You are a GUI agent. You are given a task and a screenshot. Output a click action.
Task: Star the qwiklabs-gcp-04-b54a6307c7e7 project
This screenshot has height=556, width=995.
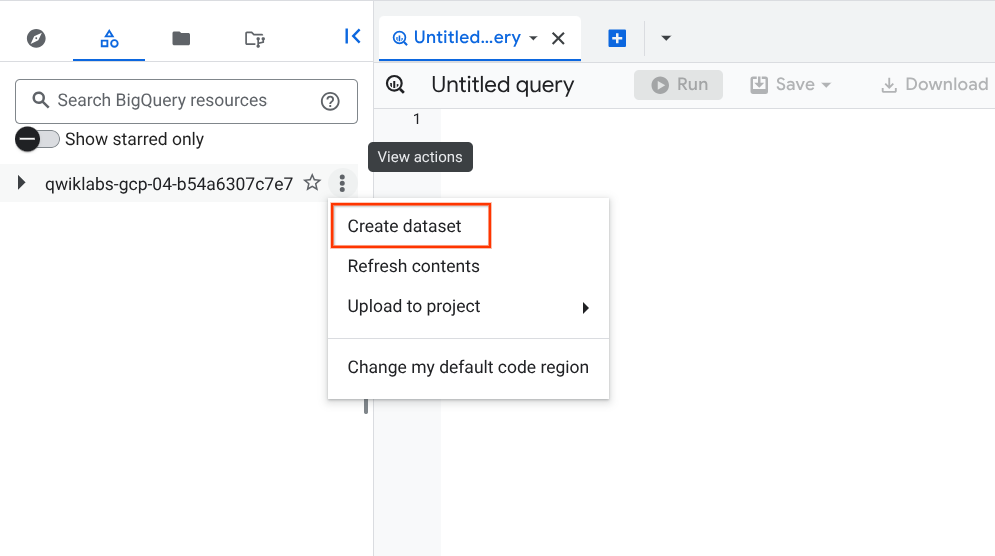[x=312, y=183]
